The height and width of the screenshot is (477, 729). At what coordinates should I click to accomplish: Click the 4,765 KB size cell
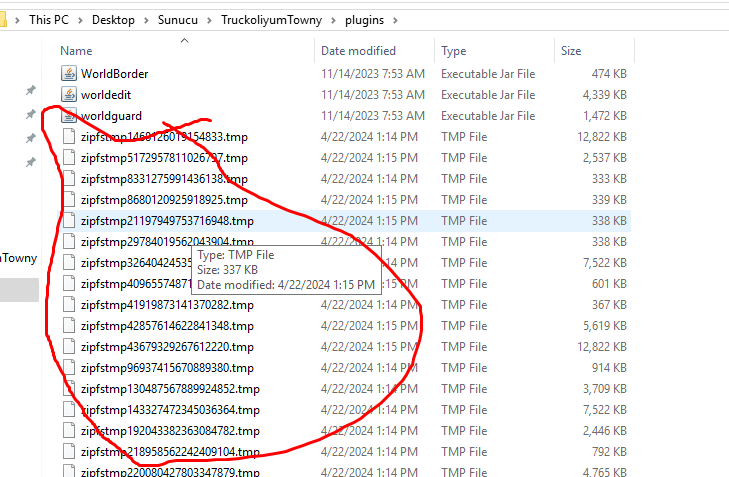point(605,471)
